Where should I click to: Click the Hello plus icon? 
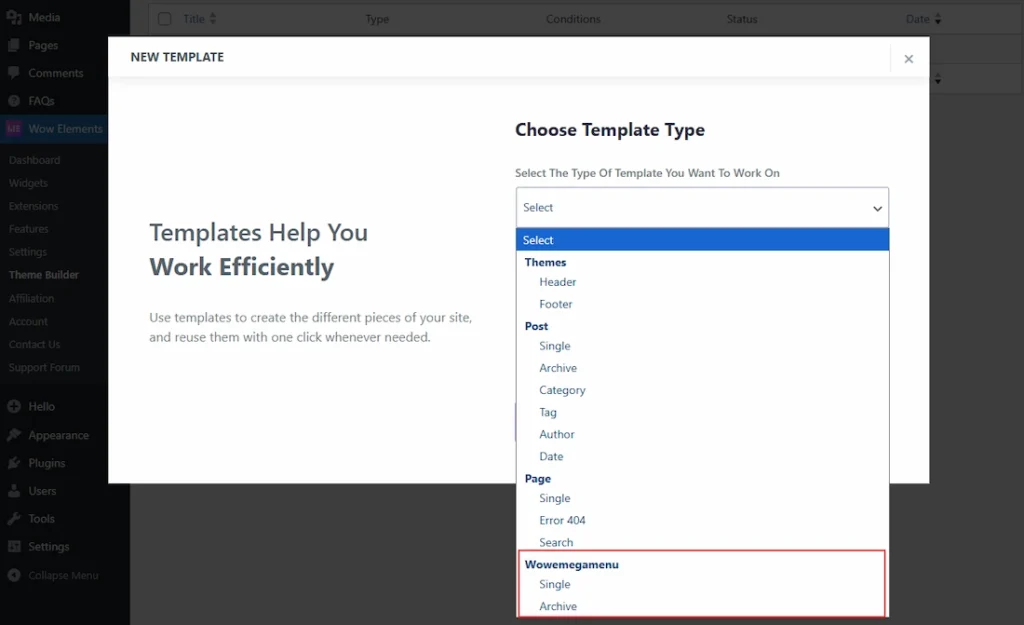[14, 406]
